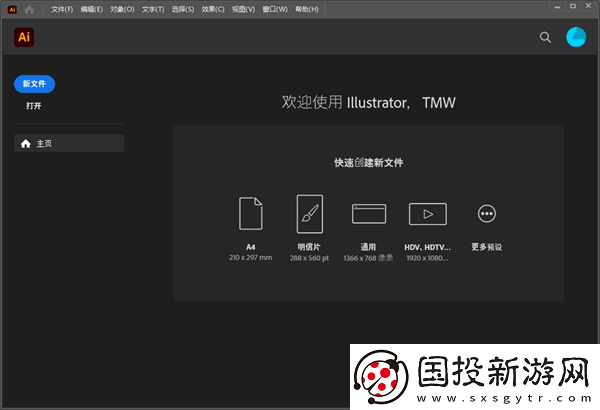Choose the 通用 1366 x 768 preset

pos(368,213)
